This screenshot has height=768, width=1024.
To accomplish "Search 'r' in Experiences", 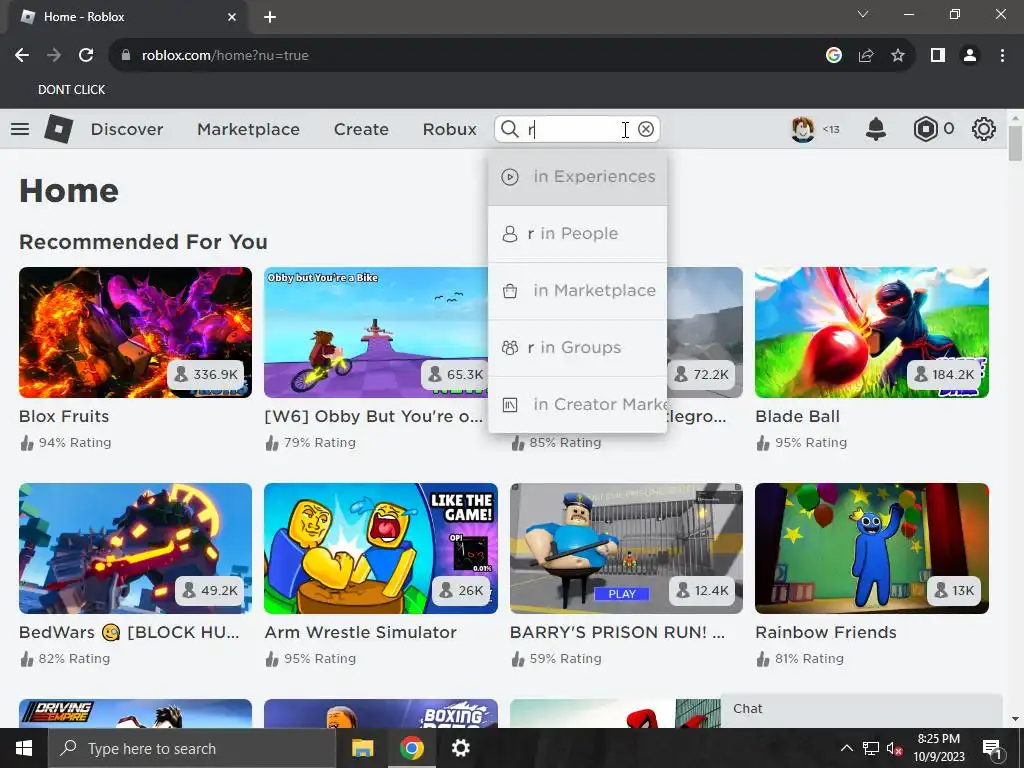I will (x=577, y=177).
